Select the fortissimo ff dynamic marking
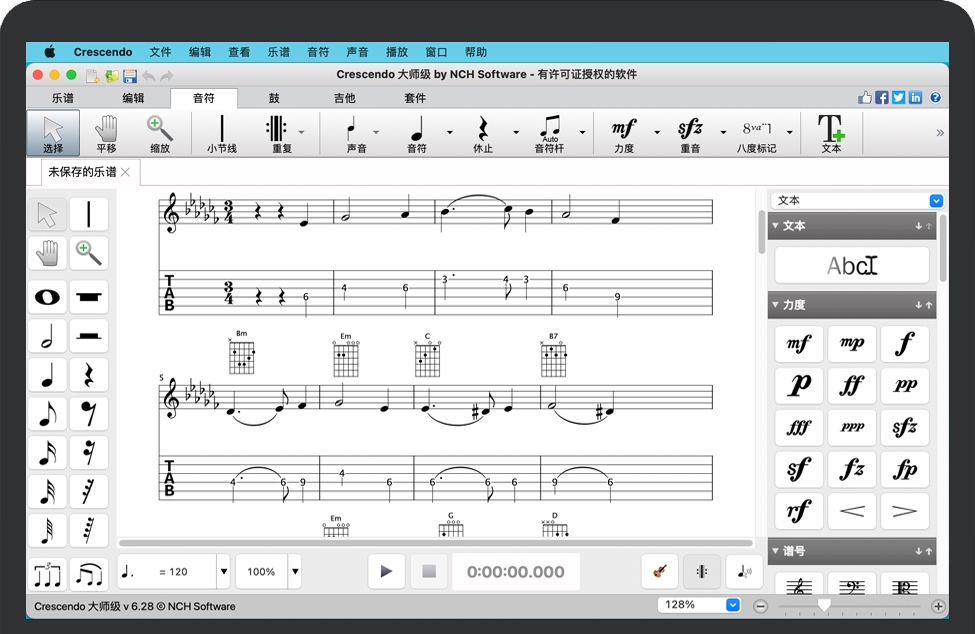This screenshot has height=634, width=975. 851,385
